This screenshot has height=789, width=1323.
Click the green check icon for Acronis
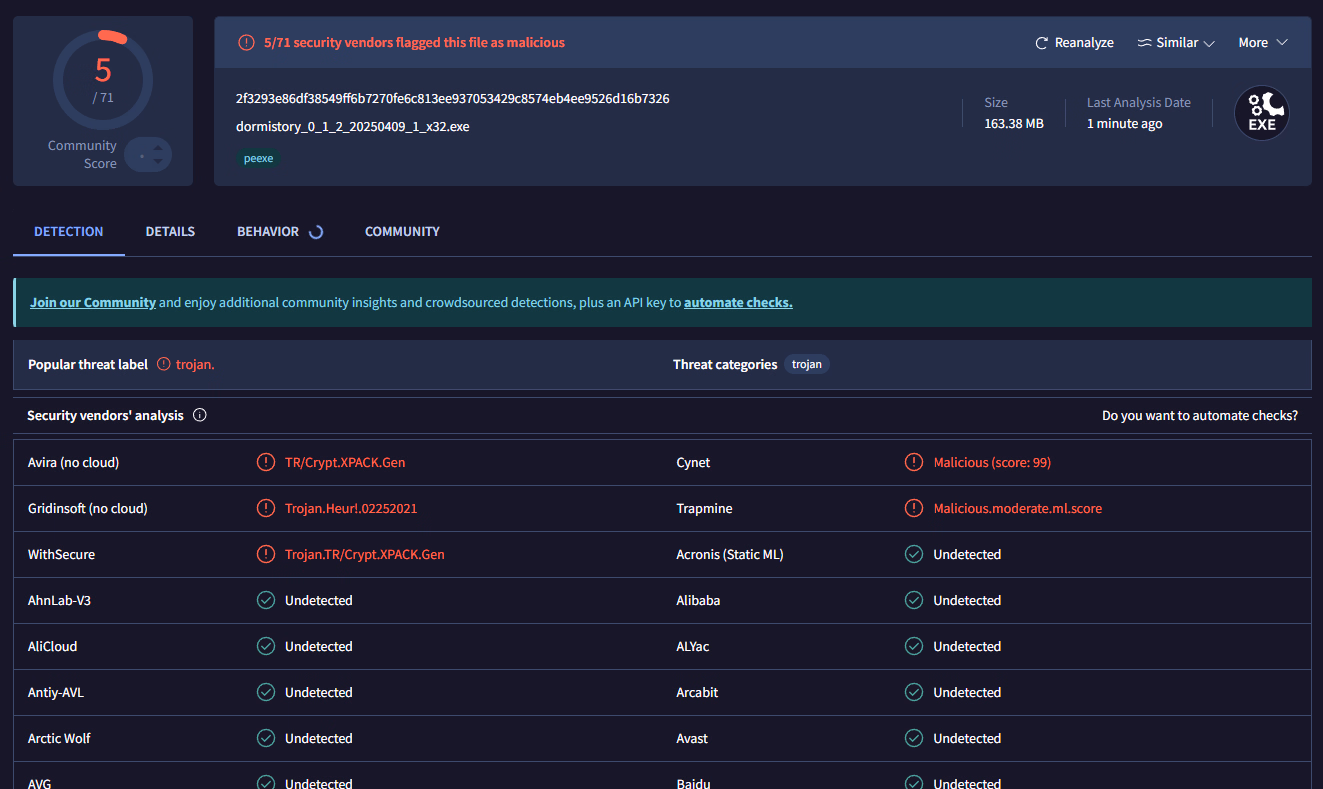(x=914, y=555)
